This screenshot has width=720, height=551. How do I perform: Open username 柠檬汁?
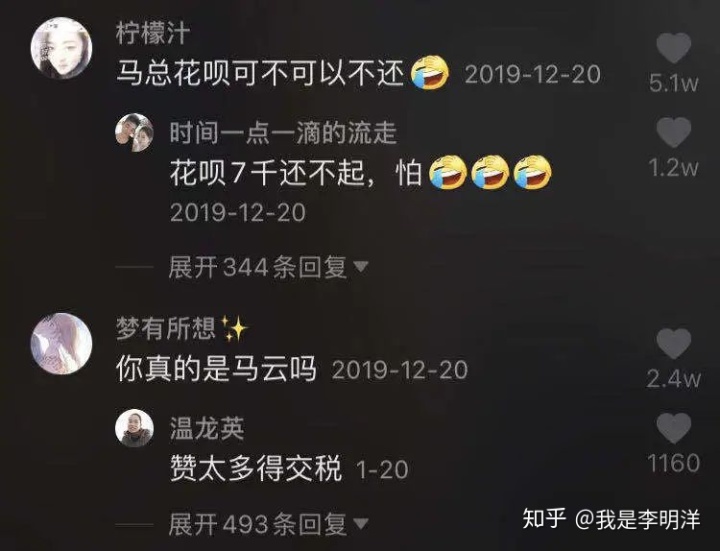[x=153, y=34]
